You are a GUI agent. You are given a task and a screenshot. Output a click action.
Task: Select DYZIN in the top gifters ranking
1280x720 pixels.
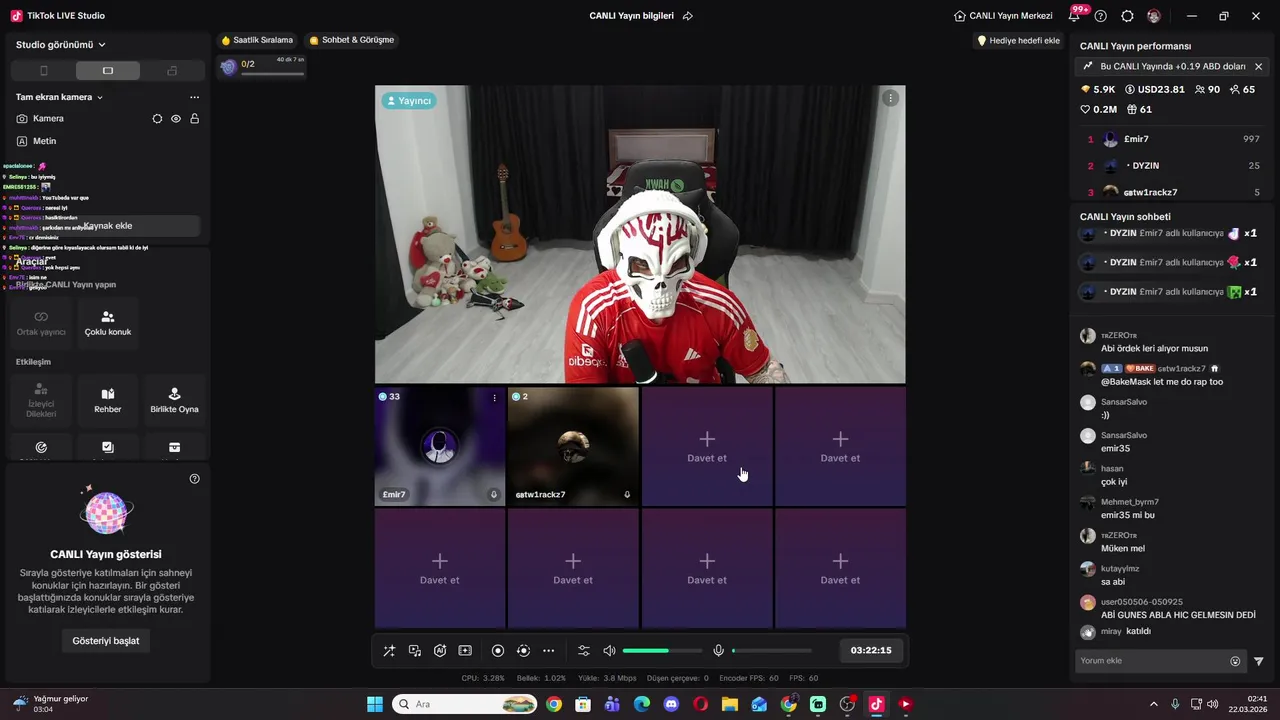(1172, 166)
